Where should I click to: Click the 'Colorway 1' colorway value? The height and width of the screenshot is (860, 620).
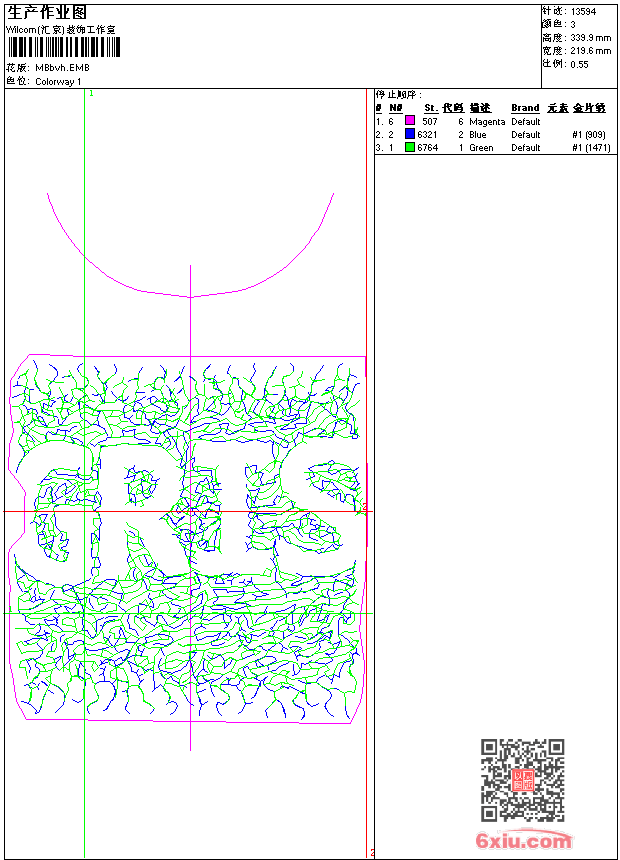(x=58, y=82)
